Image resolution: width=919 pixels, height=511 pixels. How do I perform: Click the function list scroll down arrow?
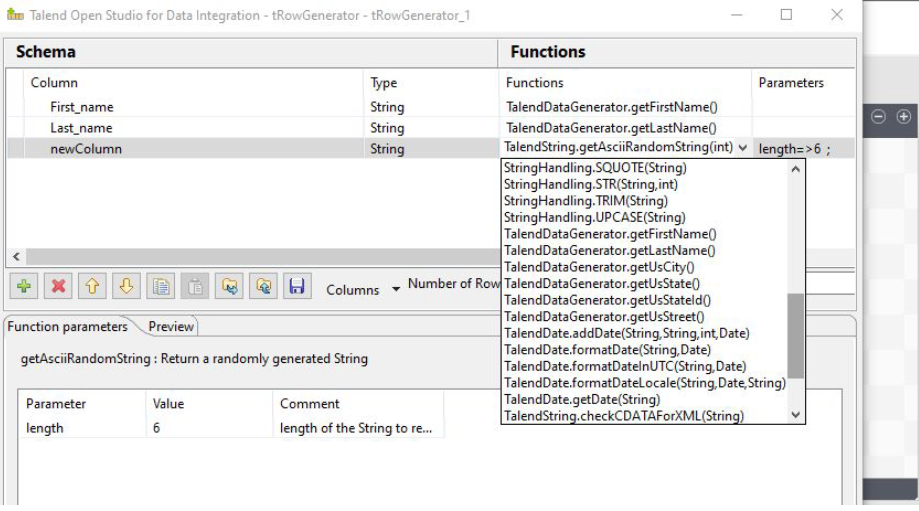pos(795,414)
